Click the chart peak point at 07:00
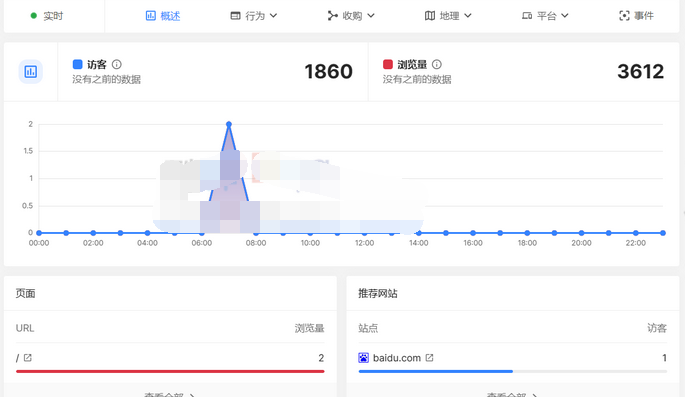 pyautogui.click(x=229, y=124)
